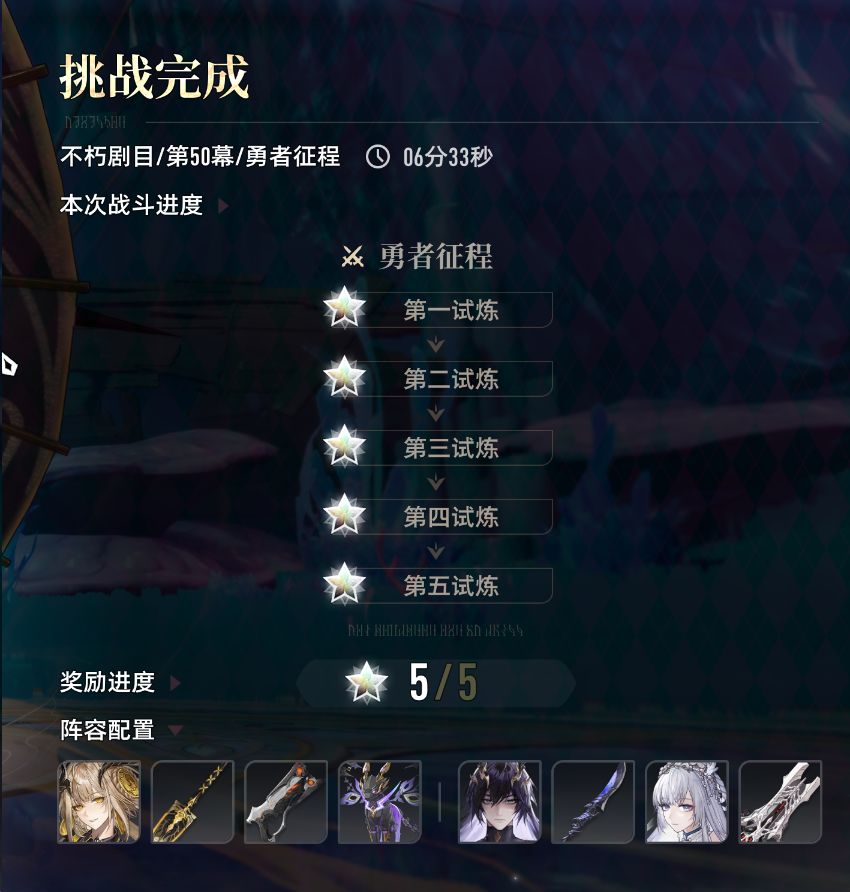The width and height of the screenshot is (850, 892).
Task: Click the gray and orange greatsword icon
Action: click(x=286, y=802)
